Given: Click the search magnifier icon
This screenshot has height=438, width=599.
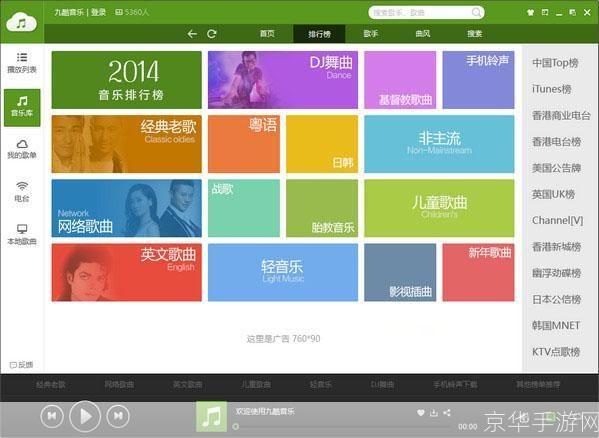Looking at the screenshot, I should coord(476,13).
